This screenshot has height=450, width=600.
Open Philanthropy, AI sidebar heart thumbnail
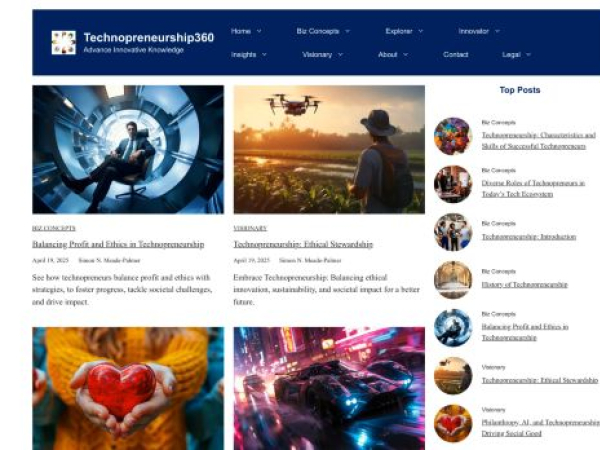(453, 423)
